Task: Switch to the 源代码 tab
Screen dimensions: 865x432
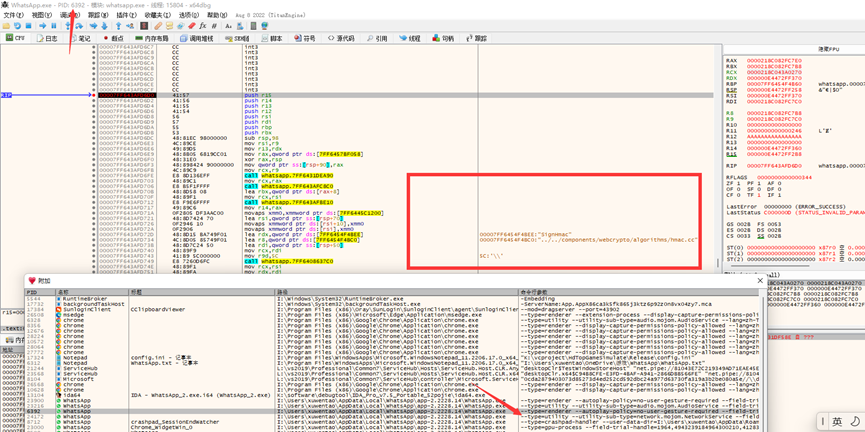Action: pyautogui.click(x=341, y=38)
